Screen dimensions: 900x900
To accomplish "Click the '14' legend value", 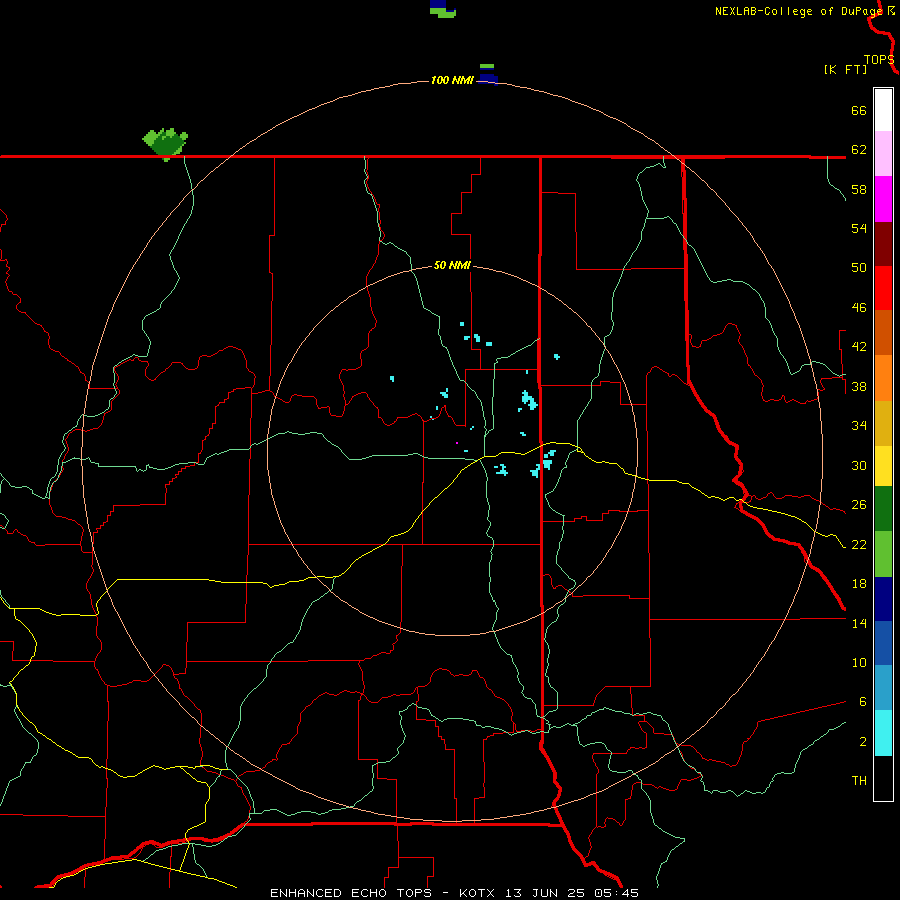I will [x=859, y=623].
